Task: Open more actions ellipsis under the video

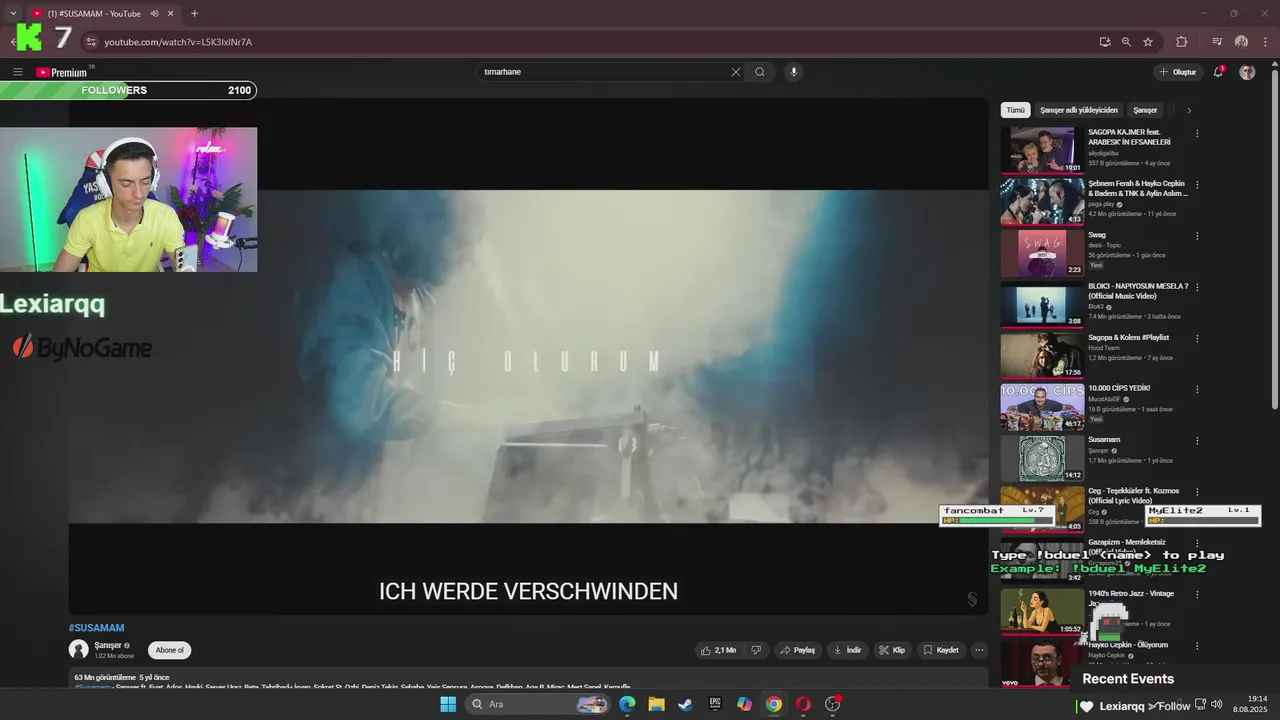Action: point(979,650)
